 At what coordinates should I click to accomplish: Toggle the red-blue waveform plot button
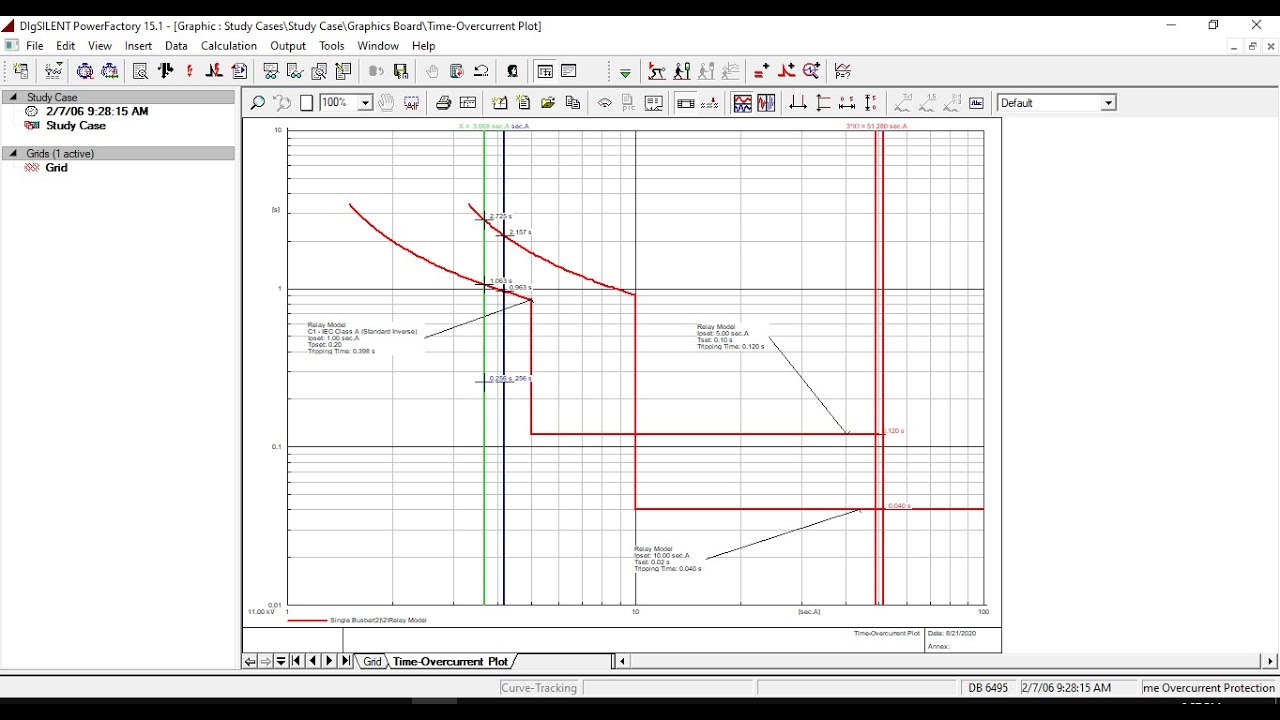[x=742, y=103]
